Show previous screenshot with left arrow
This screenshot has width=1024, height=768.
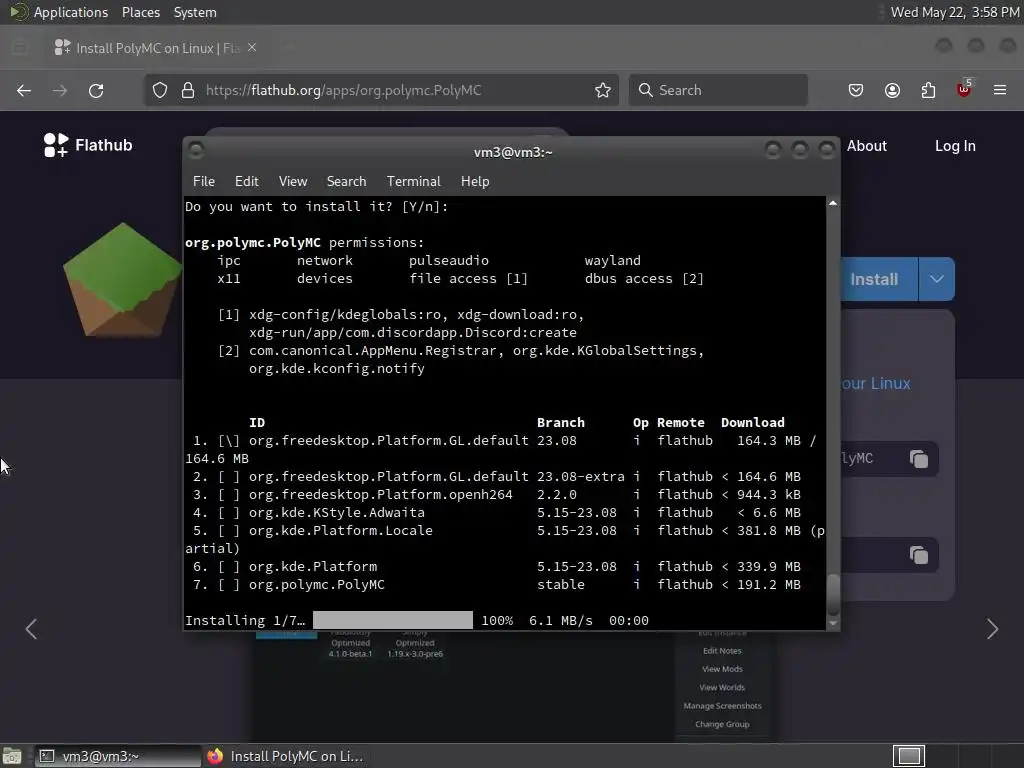point(31,629)
